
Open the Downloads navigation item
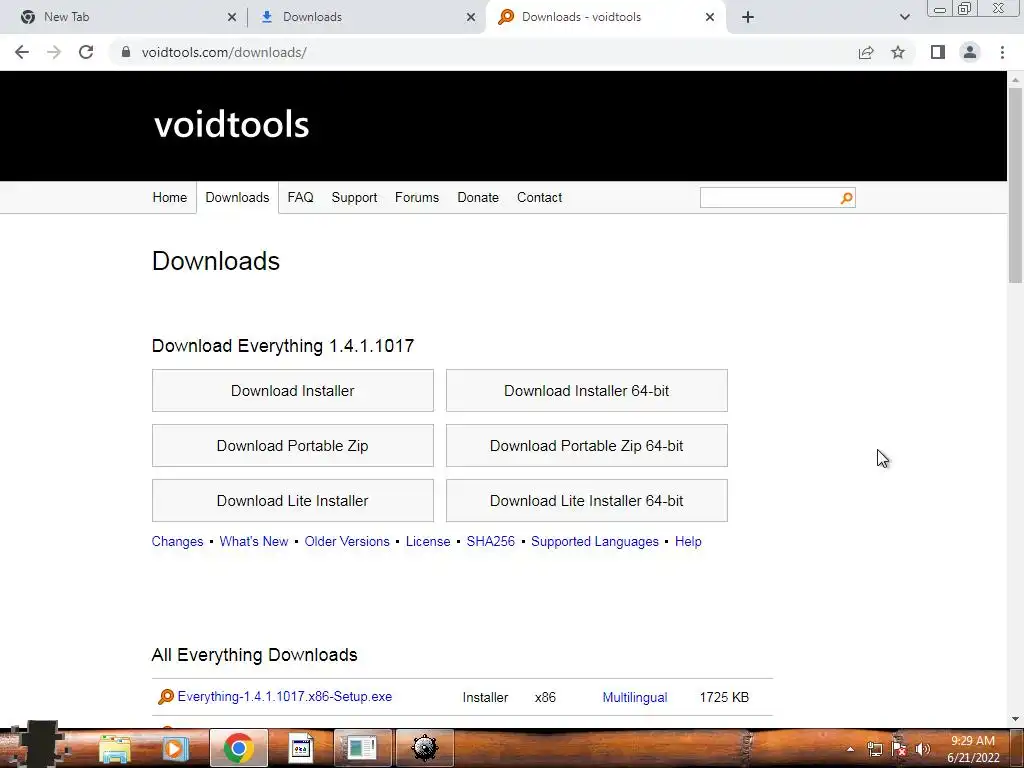237,197
